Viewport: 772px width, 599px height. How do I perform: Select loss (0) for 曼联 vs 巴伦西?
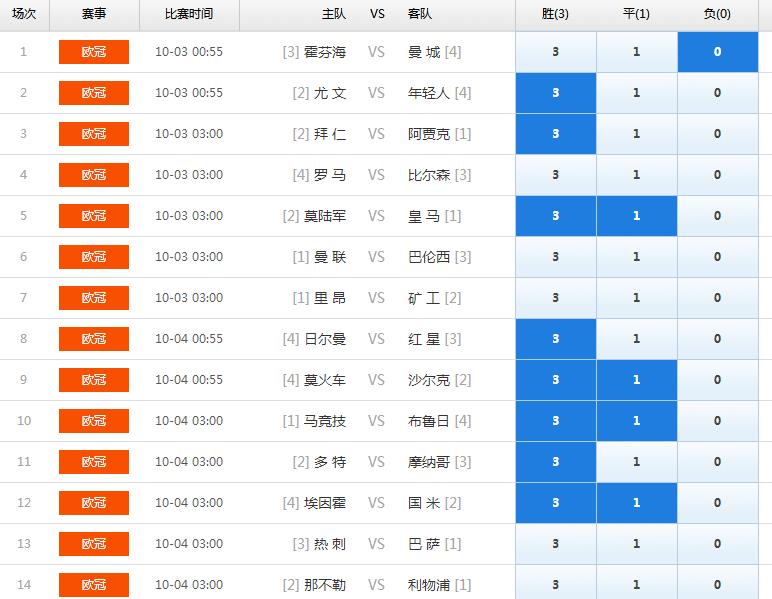(x=718, y=257)
